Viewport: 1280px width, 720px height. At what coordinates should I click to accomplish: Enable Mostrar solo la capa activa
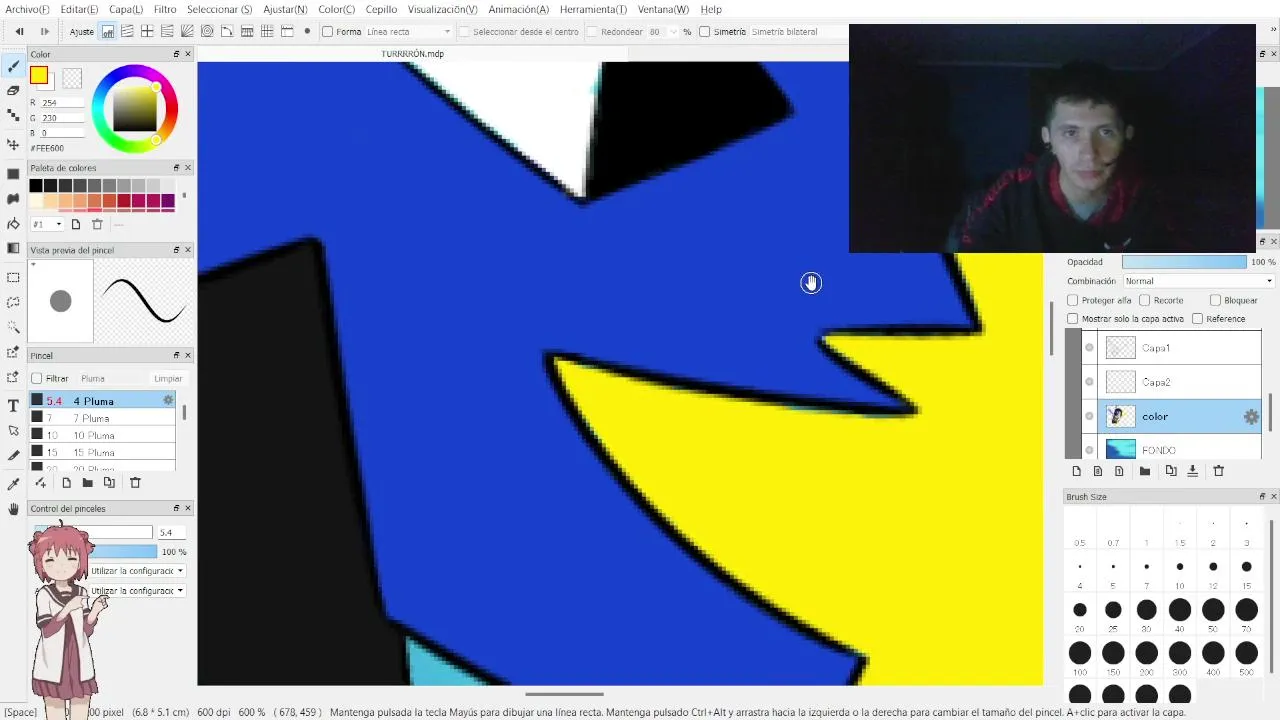[1073, 319]
